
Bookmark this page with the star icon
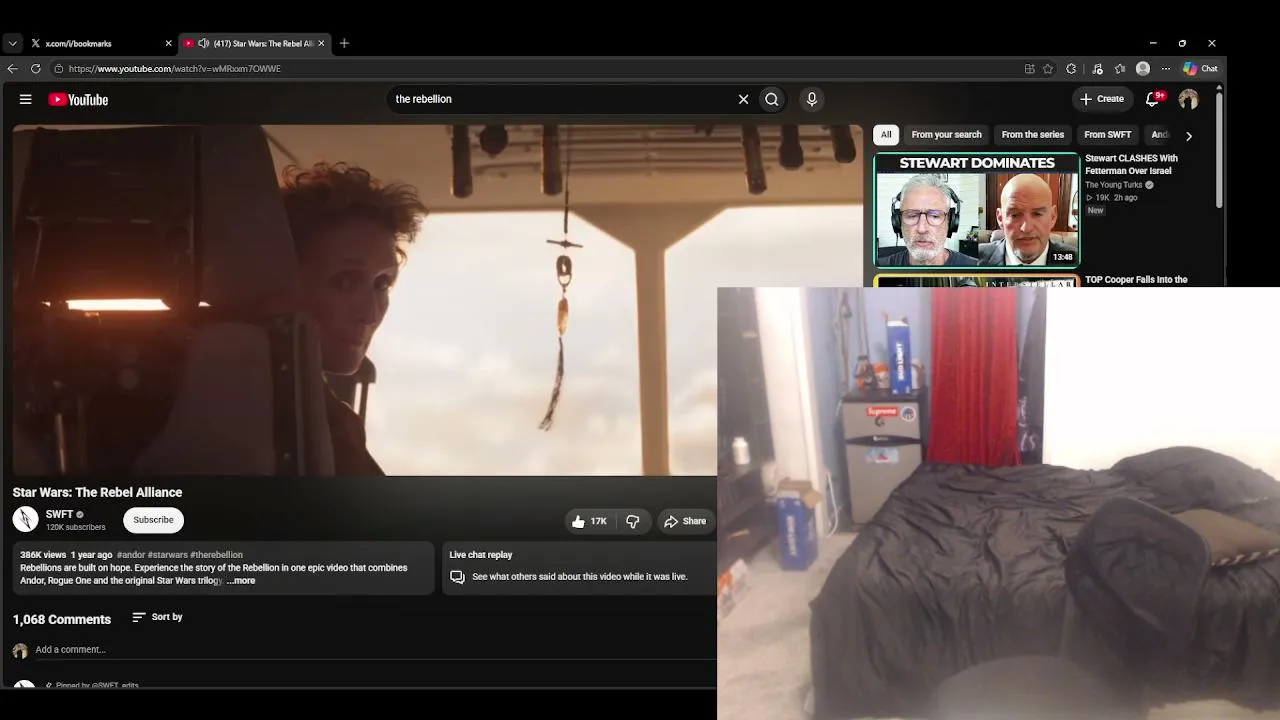click(1048, 69)
